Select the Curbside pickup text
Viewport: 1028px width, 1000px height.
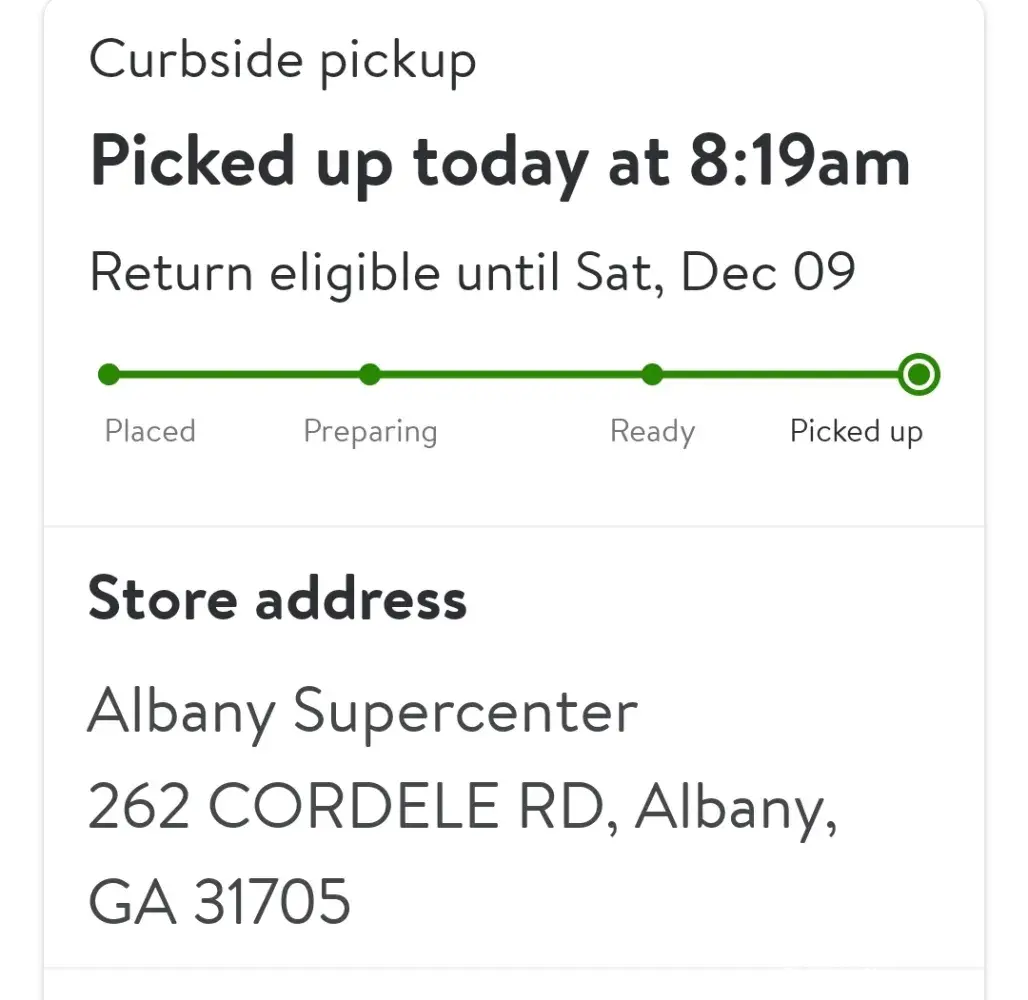pos(283,61)
